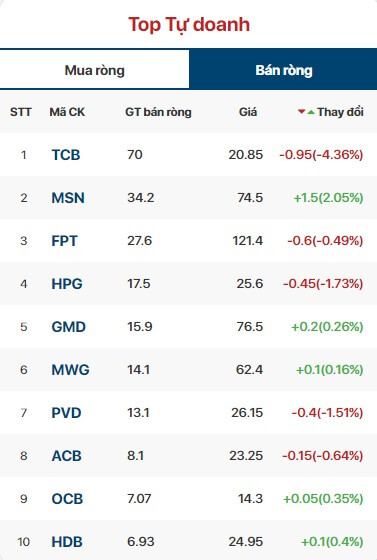Open the OCB stock ticker
Screen dimensions: 377x560
67,499
